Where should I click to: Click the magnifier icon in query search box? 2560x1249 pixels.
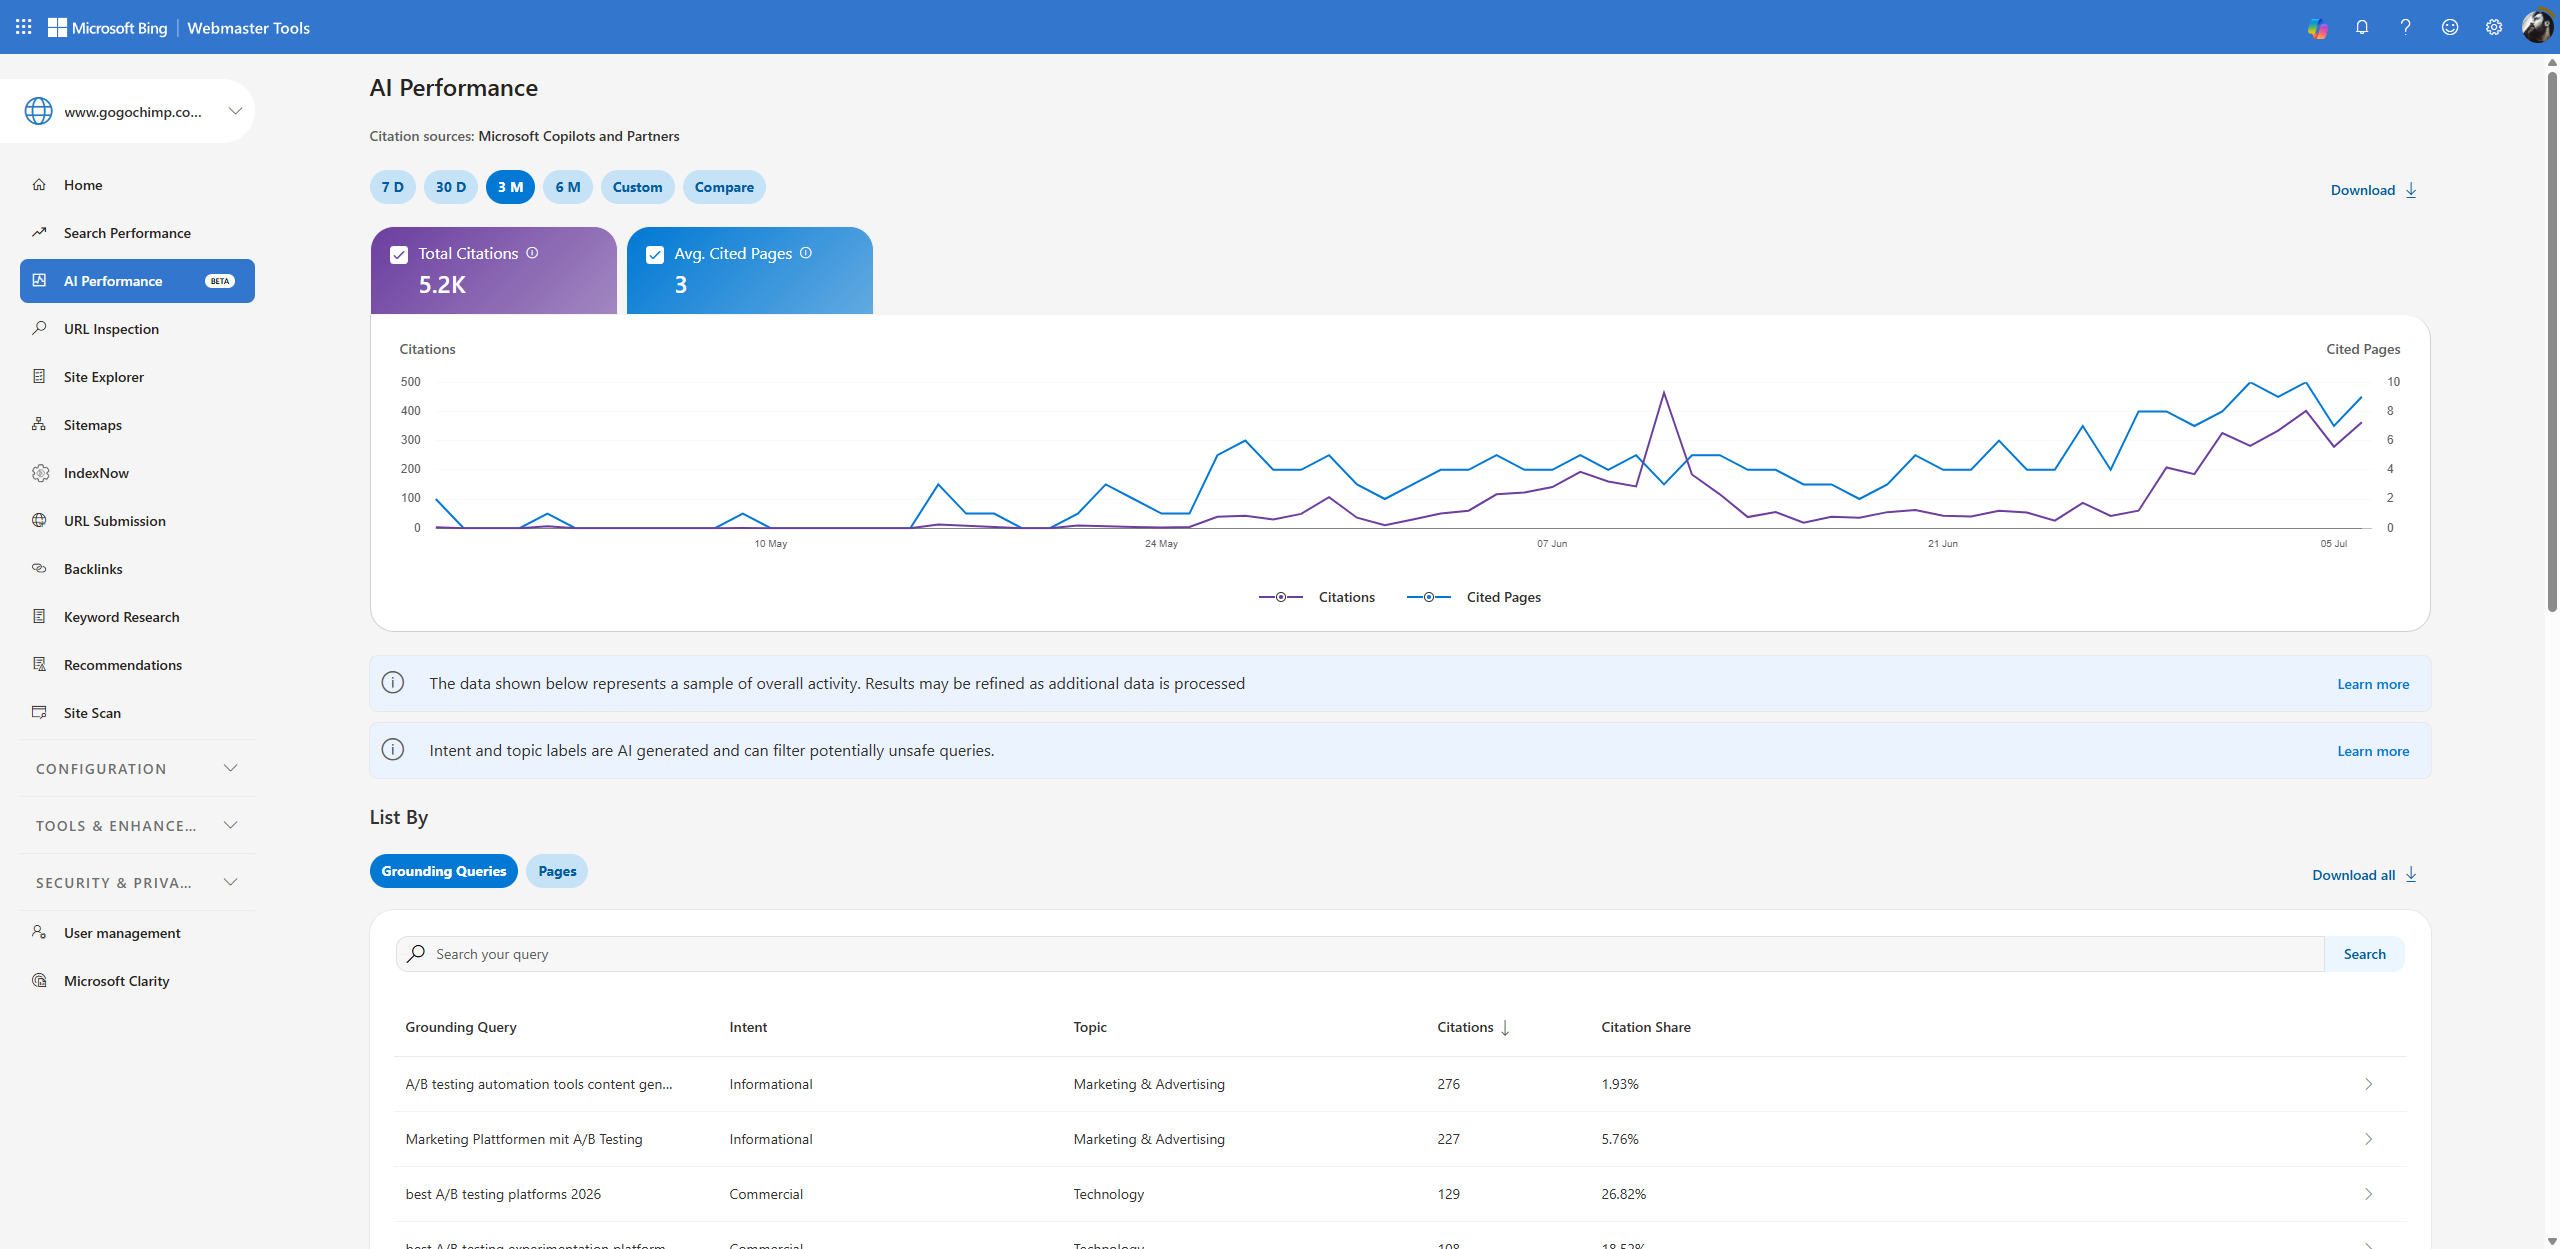coord(416,954)
